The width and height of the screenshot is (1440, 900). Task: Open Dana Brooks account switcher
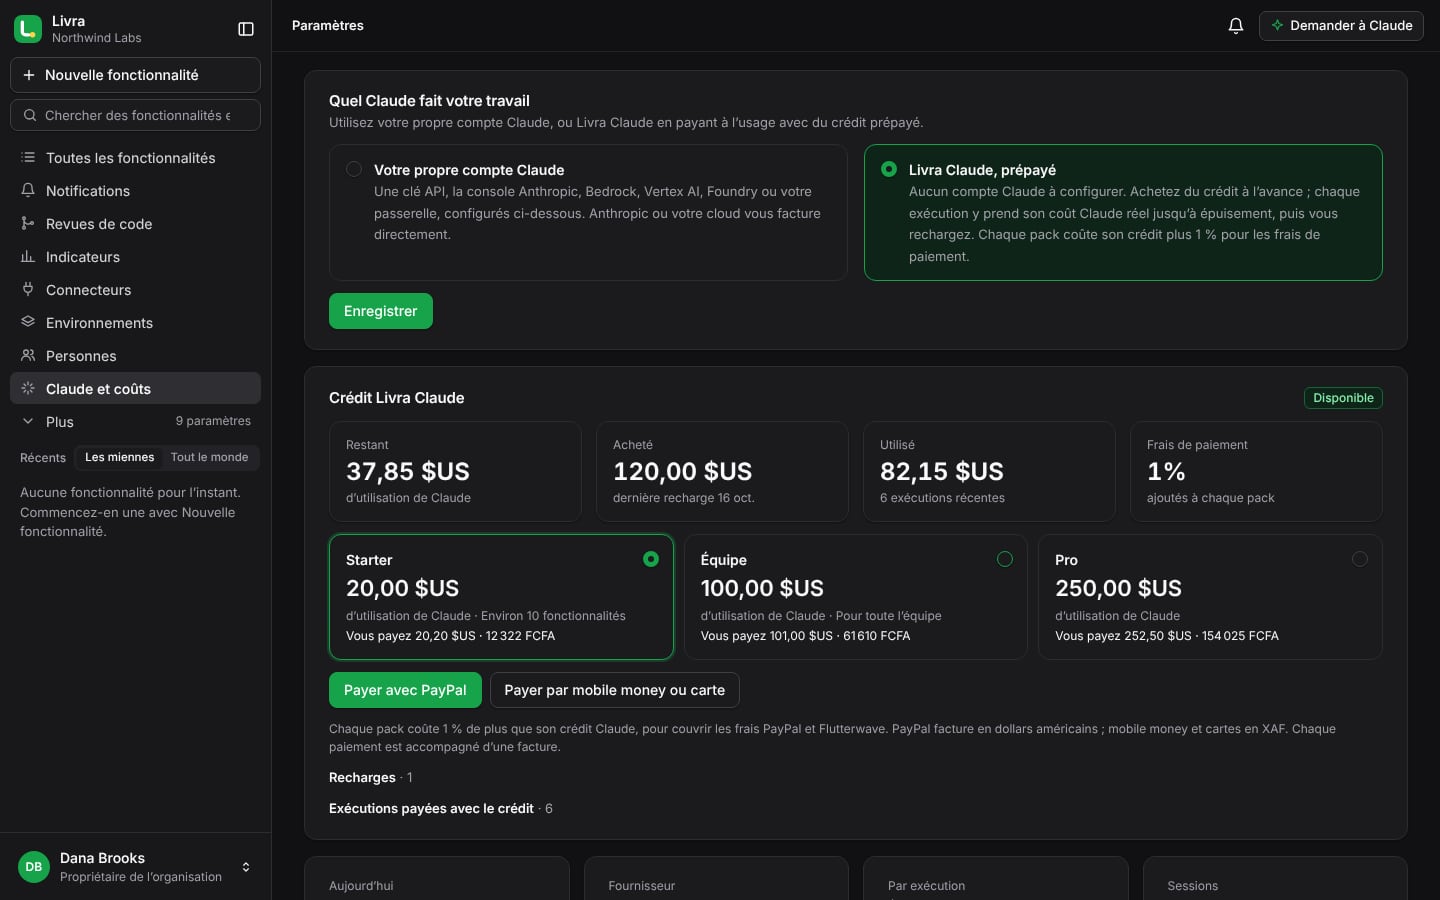pos(135,867)
